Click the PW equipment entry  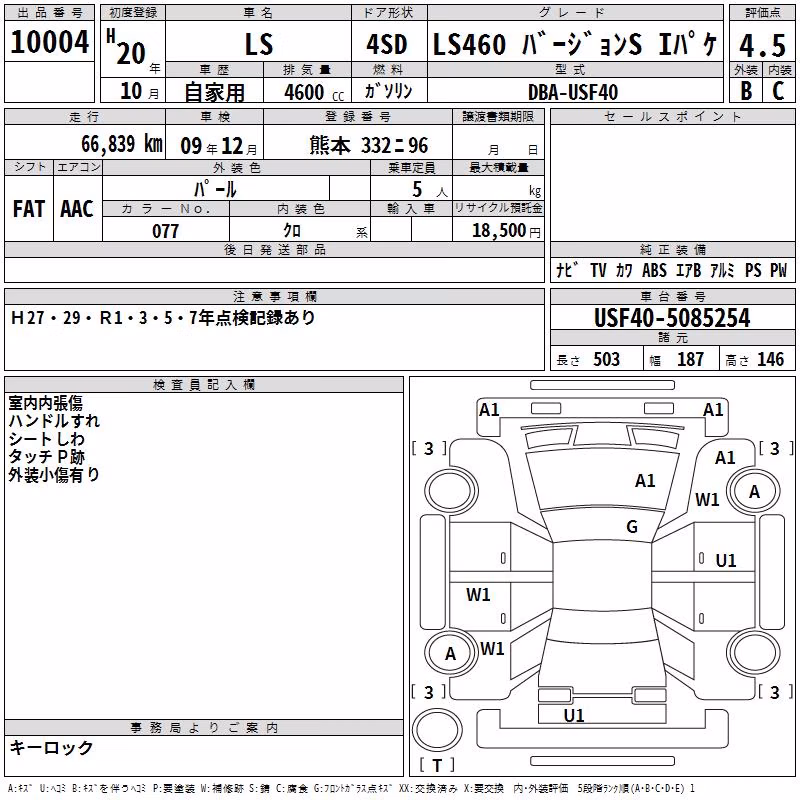779,270
